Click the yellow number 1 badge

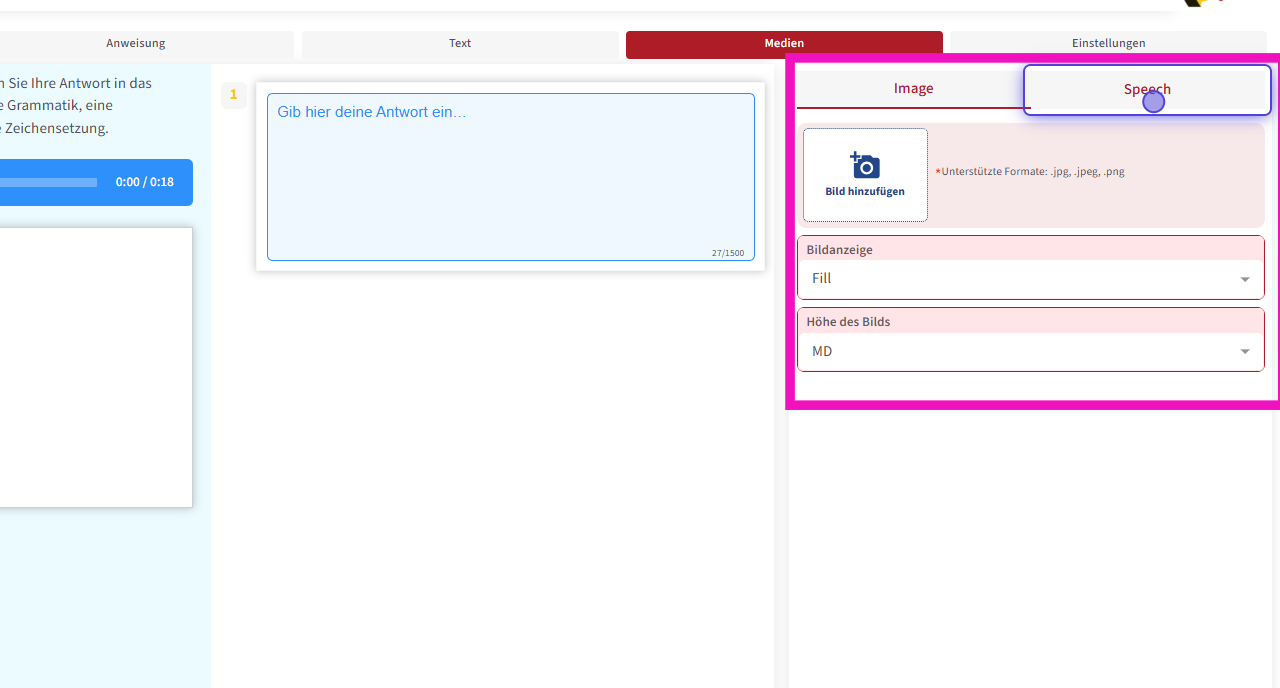tap(234, 95)
